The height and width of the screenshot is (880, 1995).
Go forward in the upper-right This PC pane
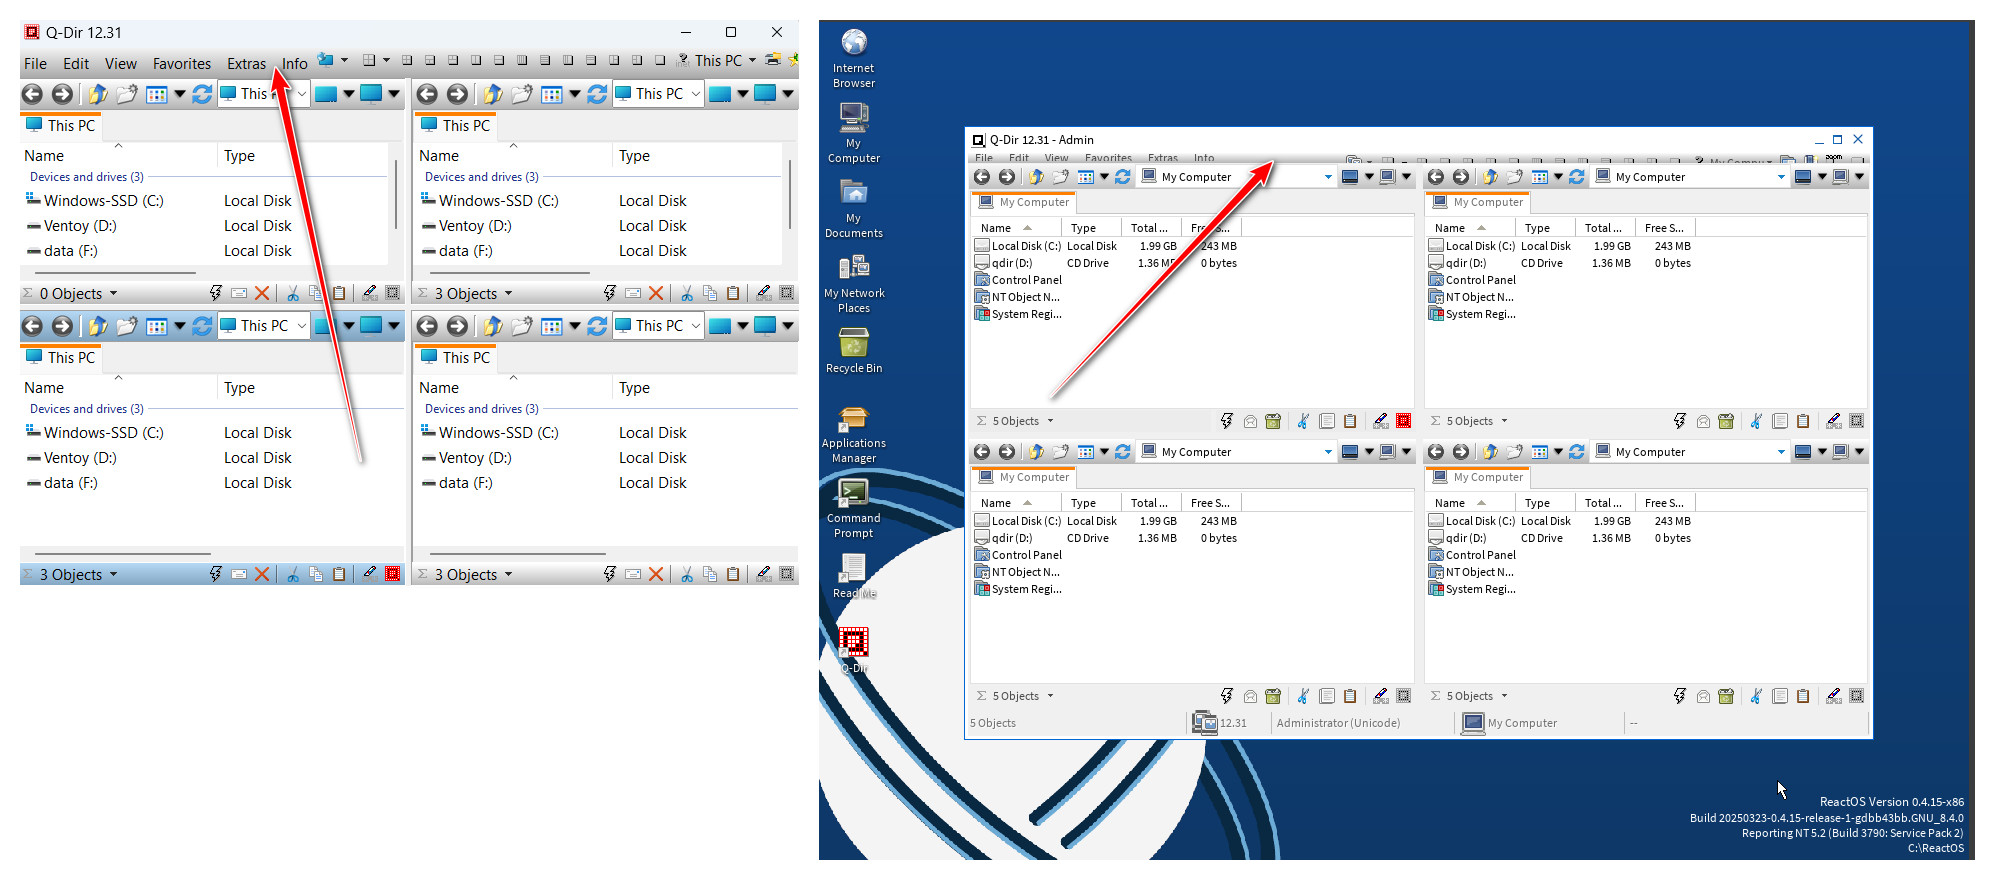457,94
